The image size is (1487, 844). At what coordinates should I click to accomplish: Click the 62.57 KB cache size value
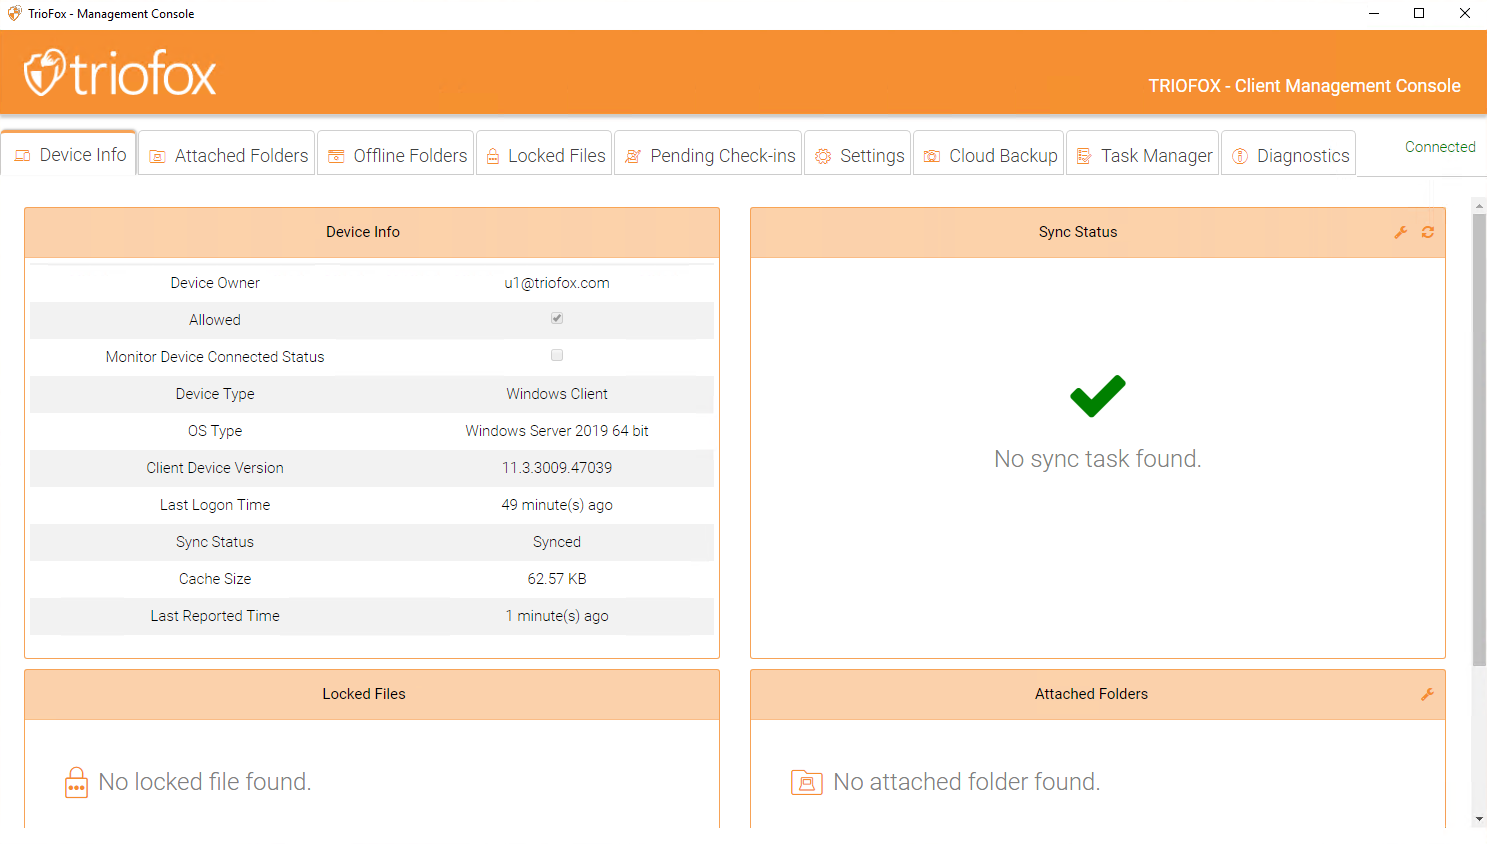557,579
